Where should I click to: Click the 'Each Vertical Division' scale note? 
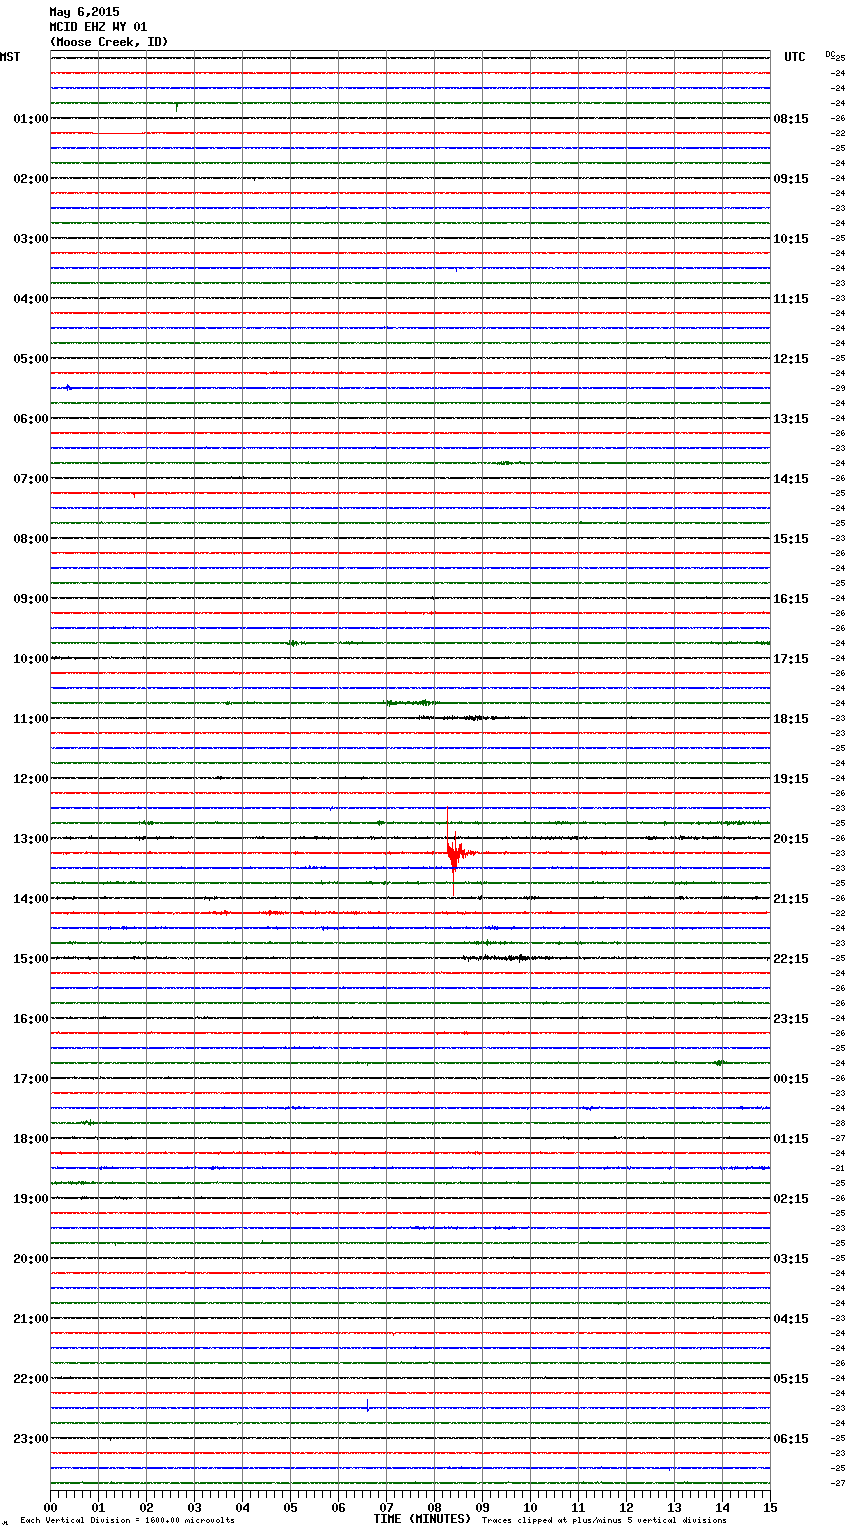(127, 1520)
